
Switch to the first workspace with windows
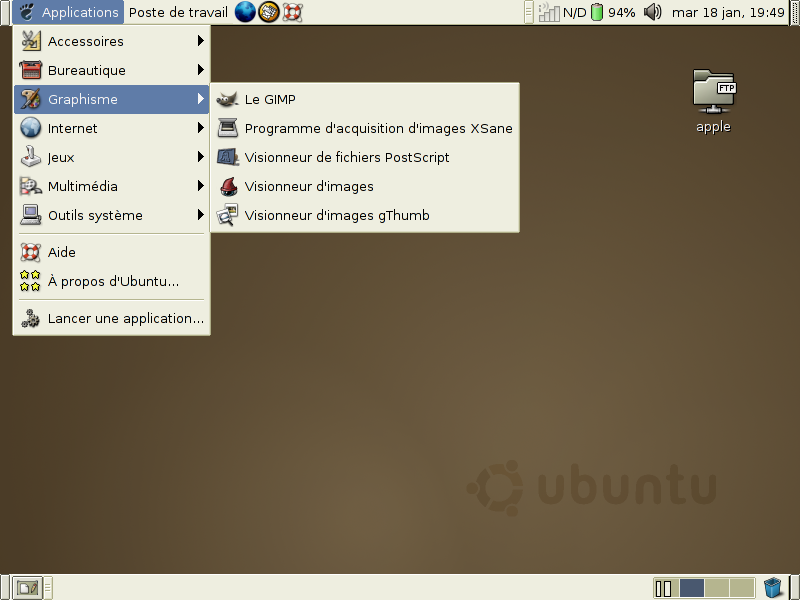point(666,588)
